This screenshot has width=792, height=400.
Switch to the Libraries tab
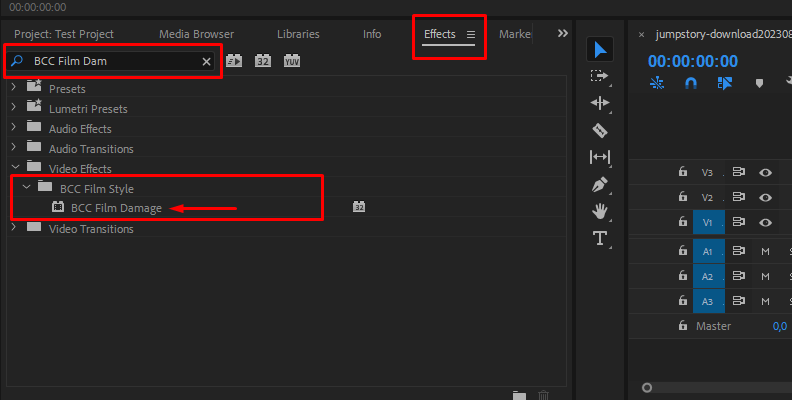(298, 34)
